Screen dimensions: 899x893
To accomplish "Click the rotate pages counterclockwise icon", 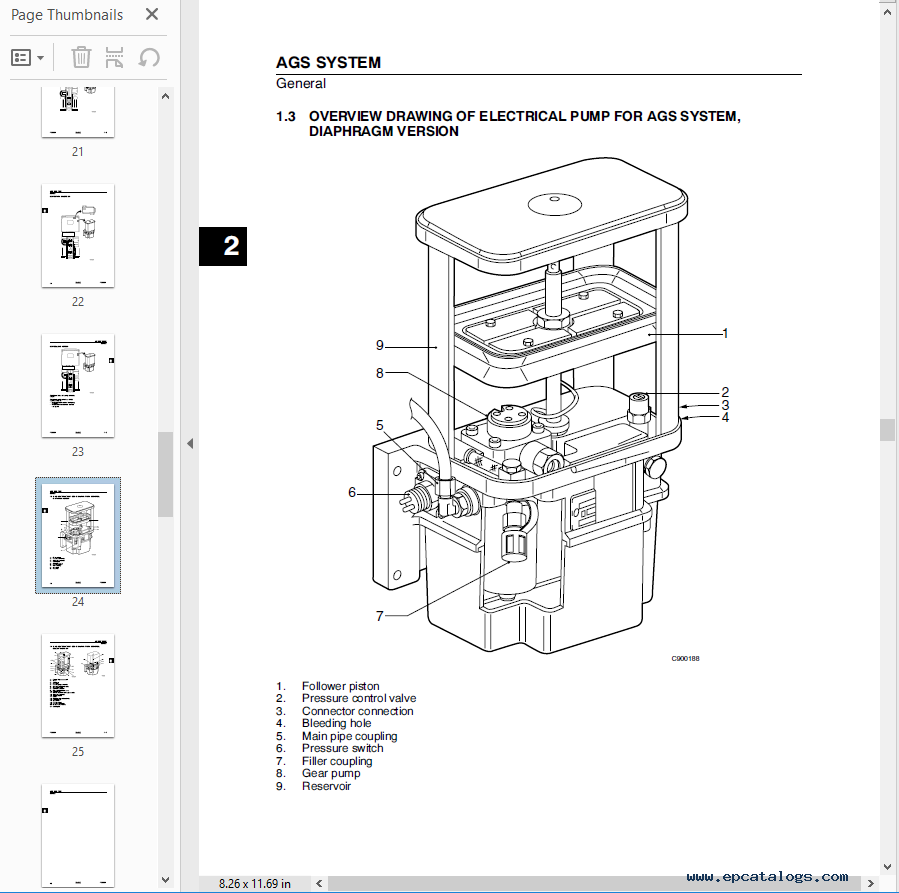I will click(149, 57).
